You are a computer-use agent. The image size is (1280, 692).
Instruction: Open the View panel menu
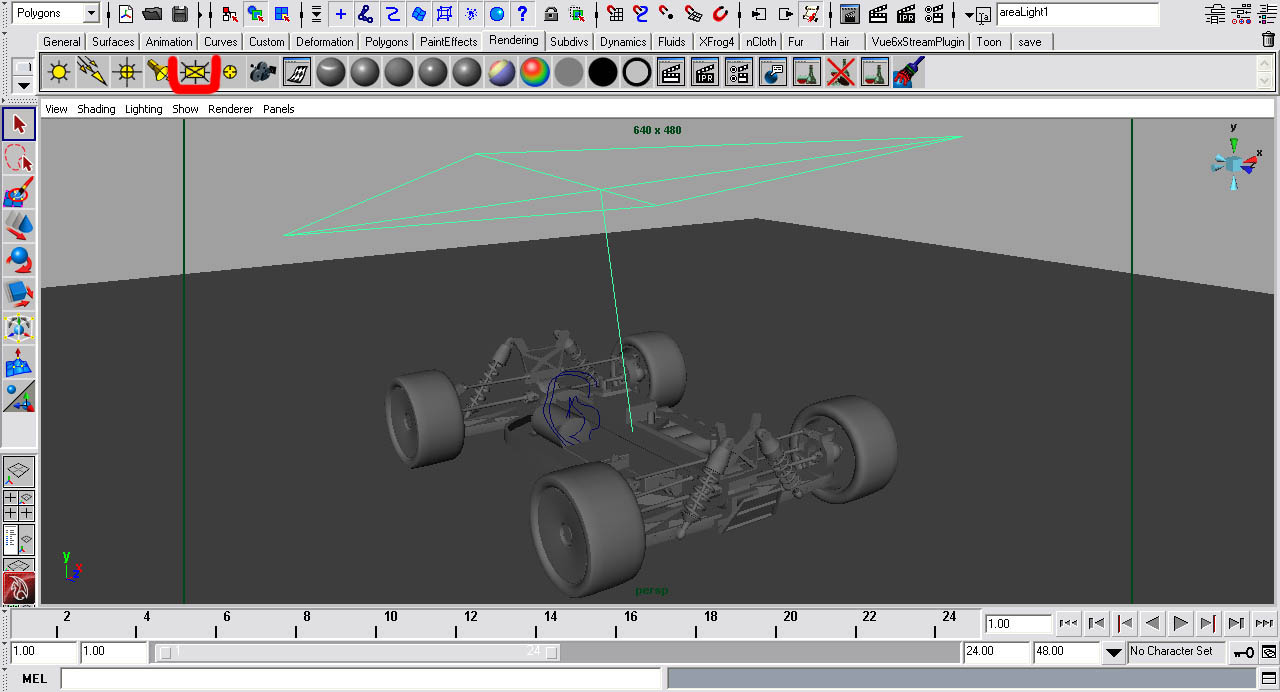[x=56, y=109]
